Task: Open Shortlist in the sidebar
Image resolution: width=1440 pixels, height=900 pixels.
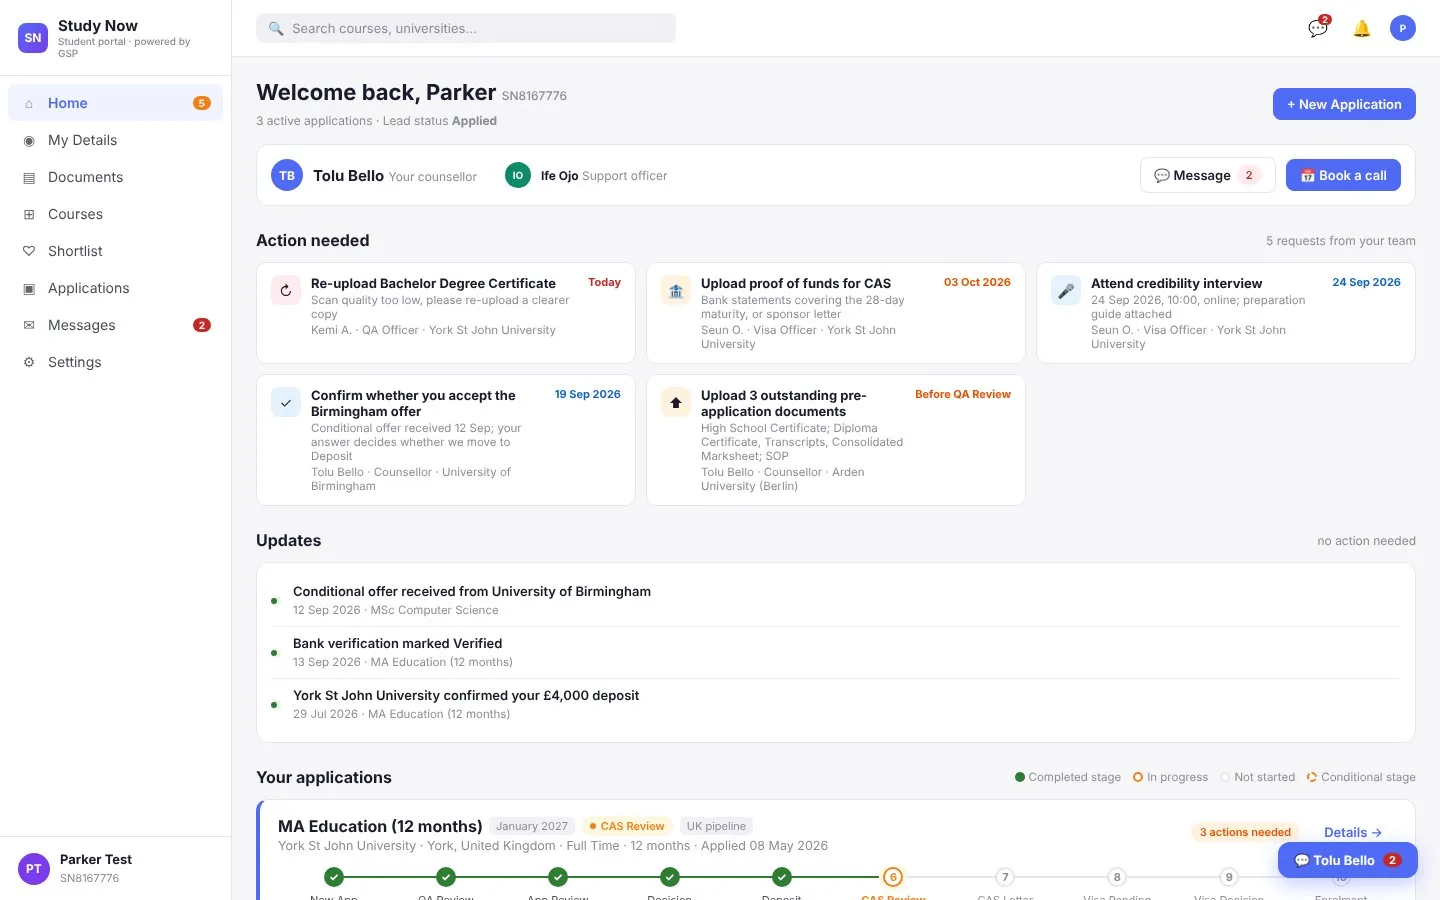Action: point(115,251)
